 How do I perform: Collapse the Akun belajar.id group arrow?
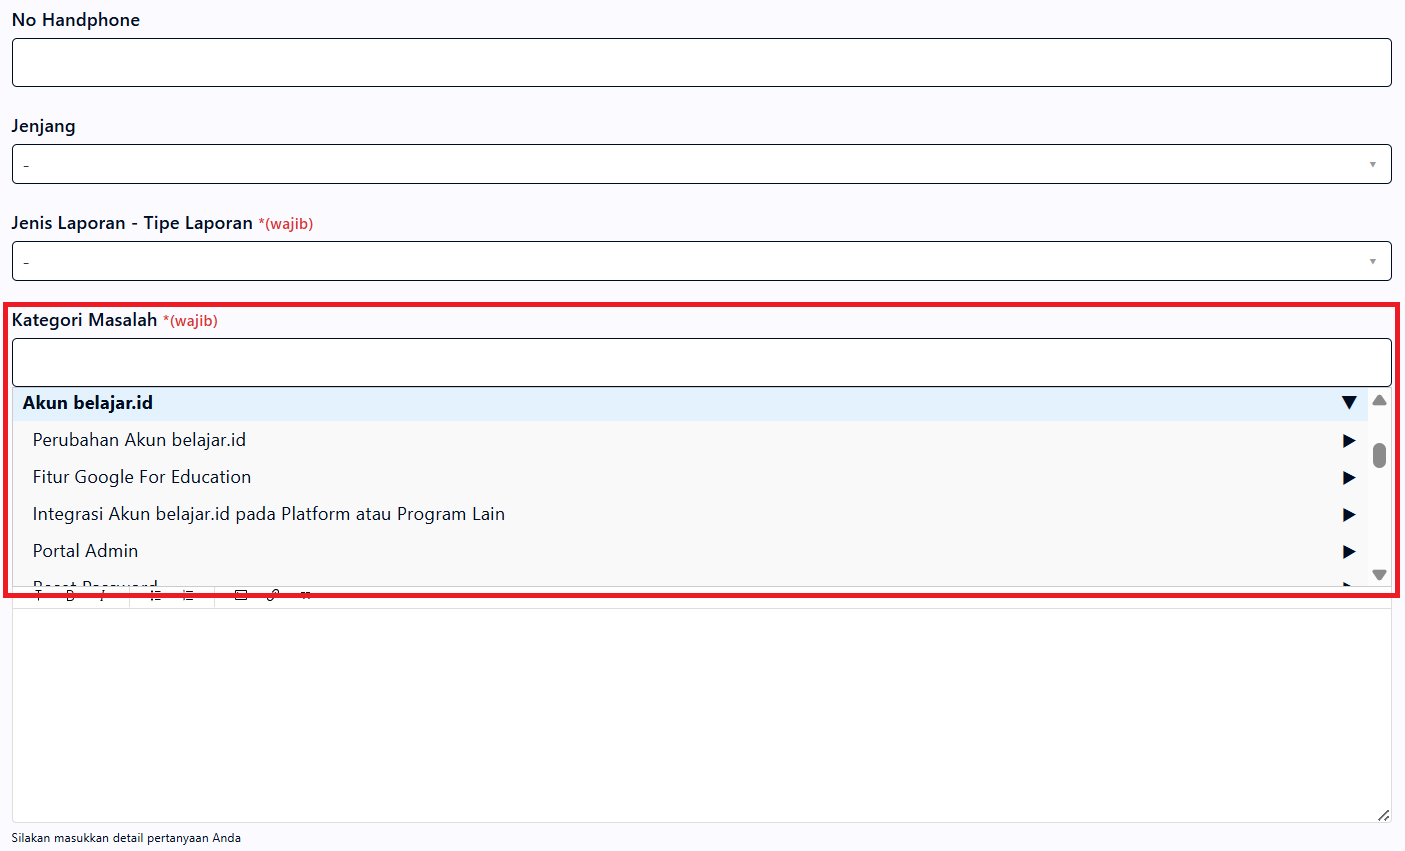(x=1349, y=403)
